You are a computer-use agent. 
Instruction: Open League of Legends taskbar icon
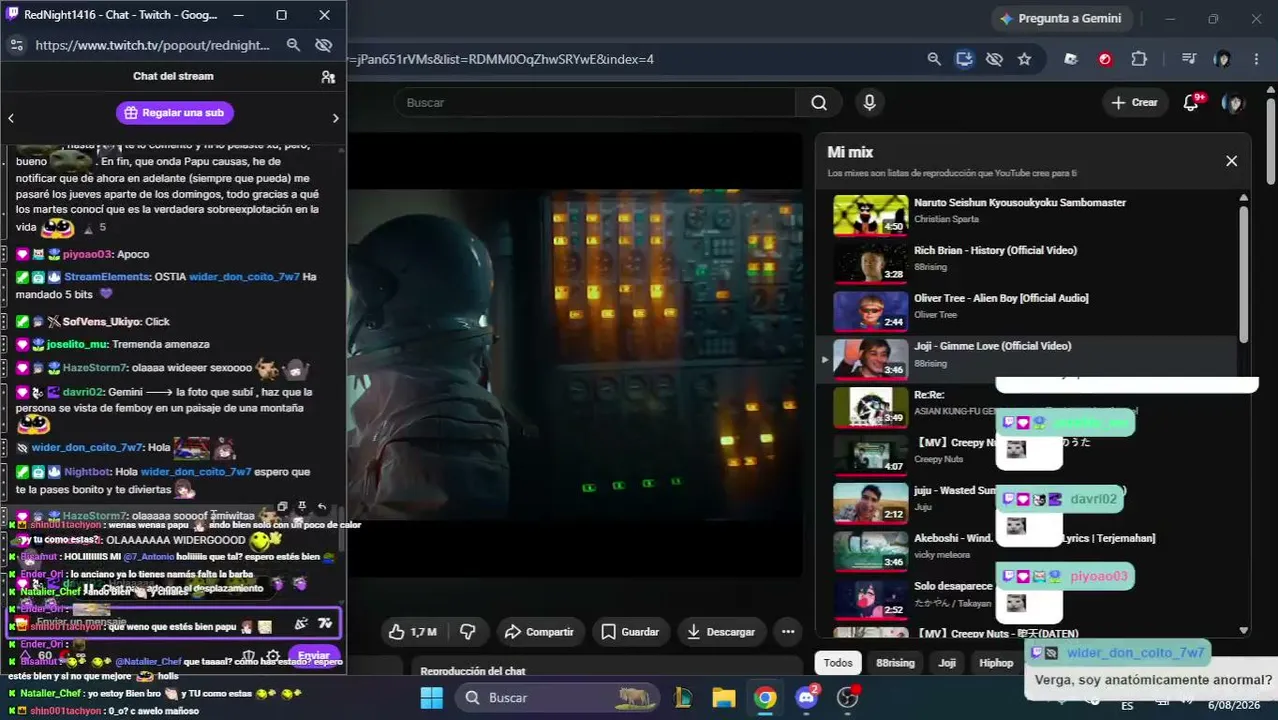tap(684, 697)
